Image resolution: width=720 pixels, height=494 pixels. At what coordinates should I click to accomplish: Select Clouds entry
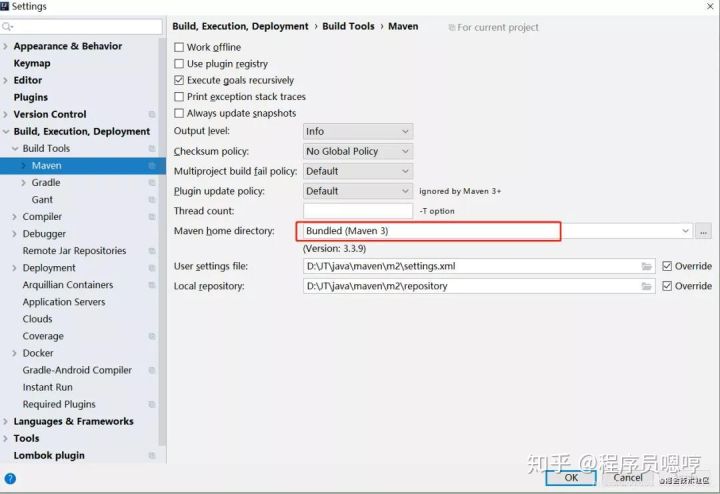(x=37, y=319)
